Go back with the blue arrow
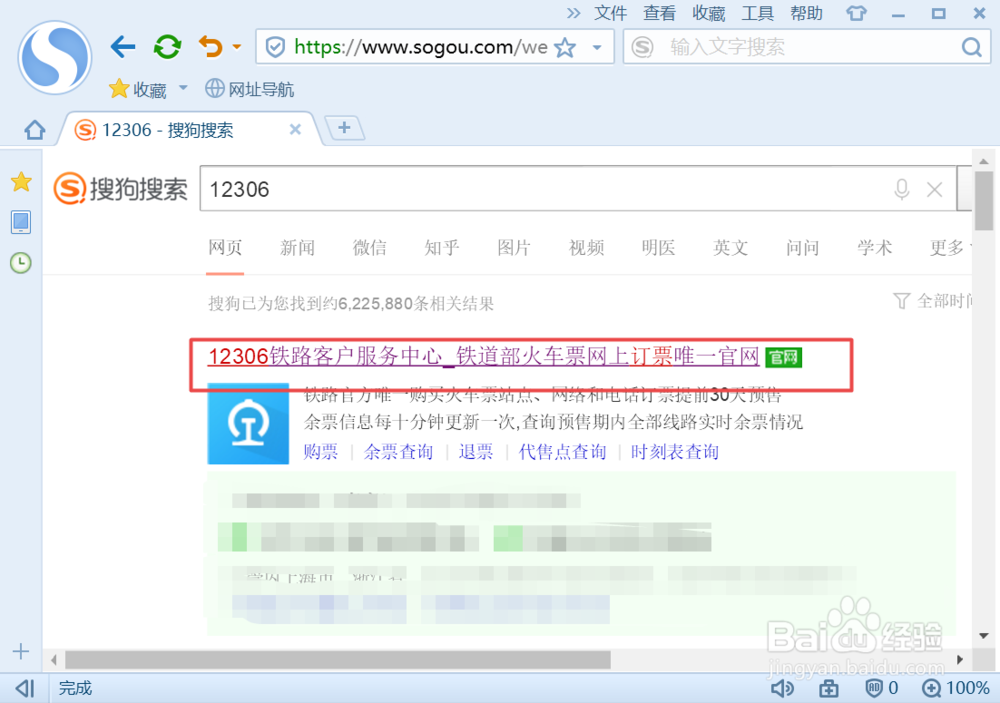 [x=122, y=47]
